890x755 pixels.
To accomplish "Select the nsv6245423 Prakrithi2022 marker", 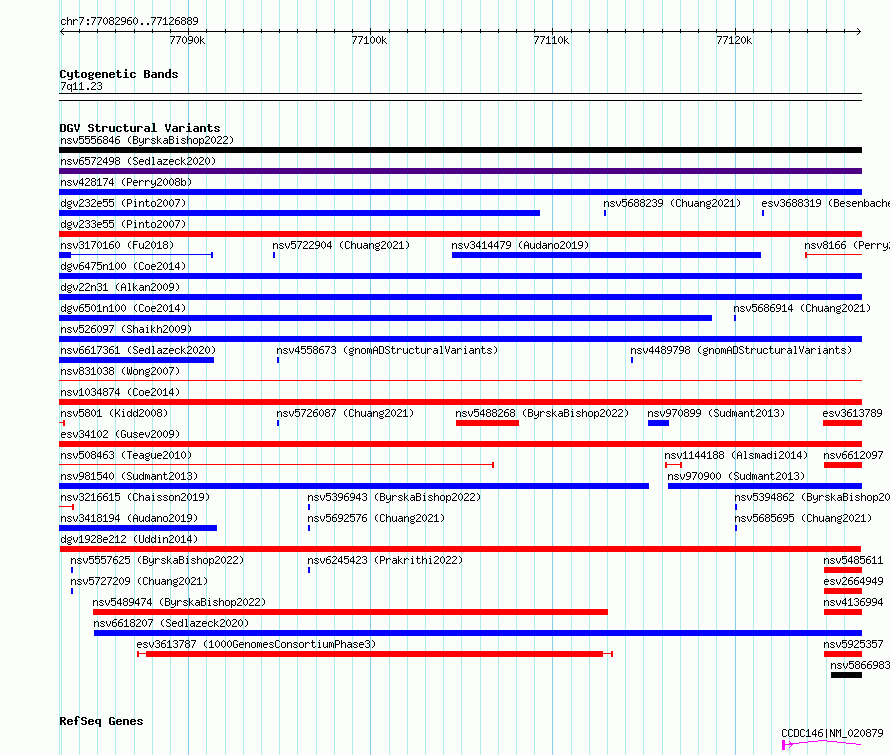I will click(309, 570).
